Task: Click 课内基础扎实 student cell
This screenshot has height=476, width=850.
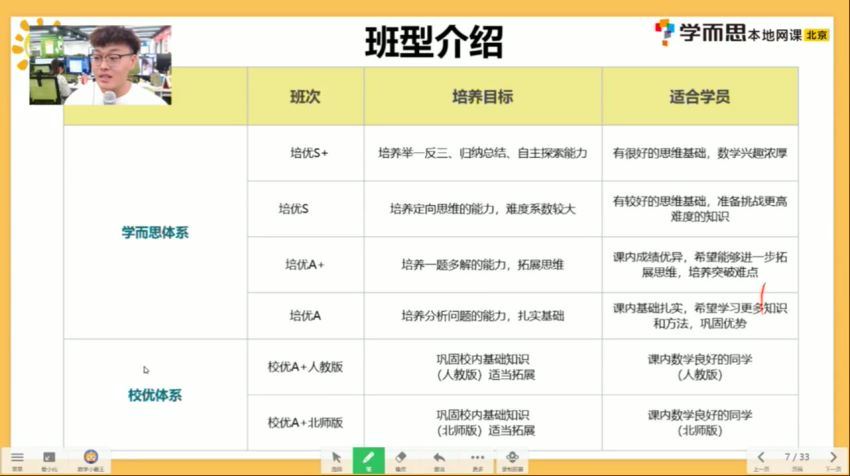Action: pos(699,316)
